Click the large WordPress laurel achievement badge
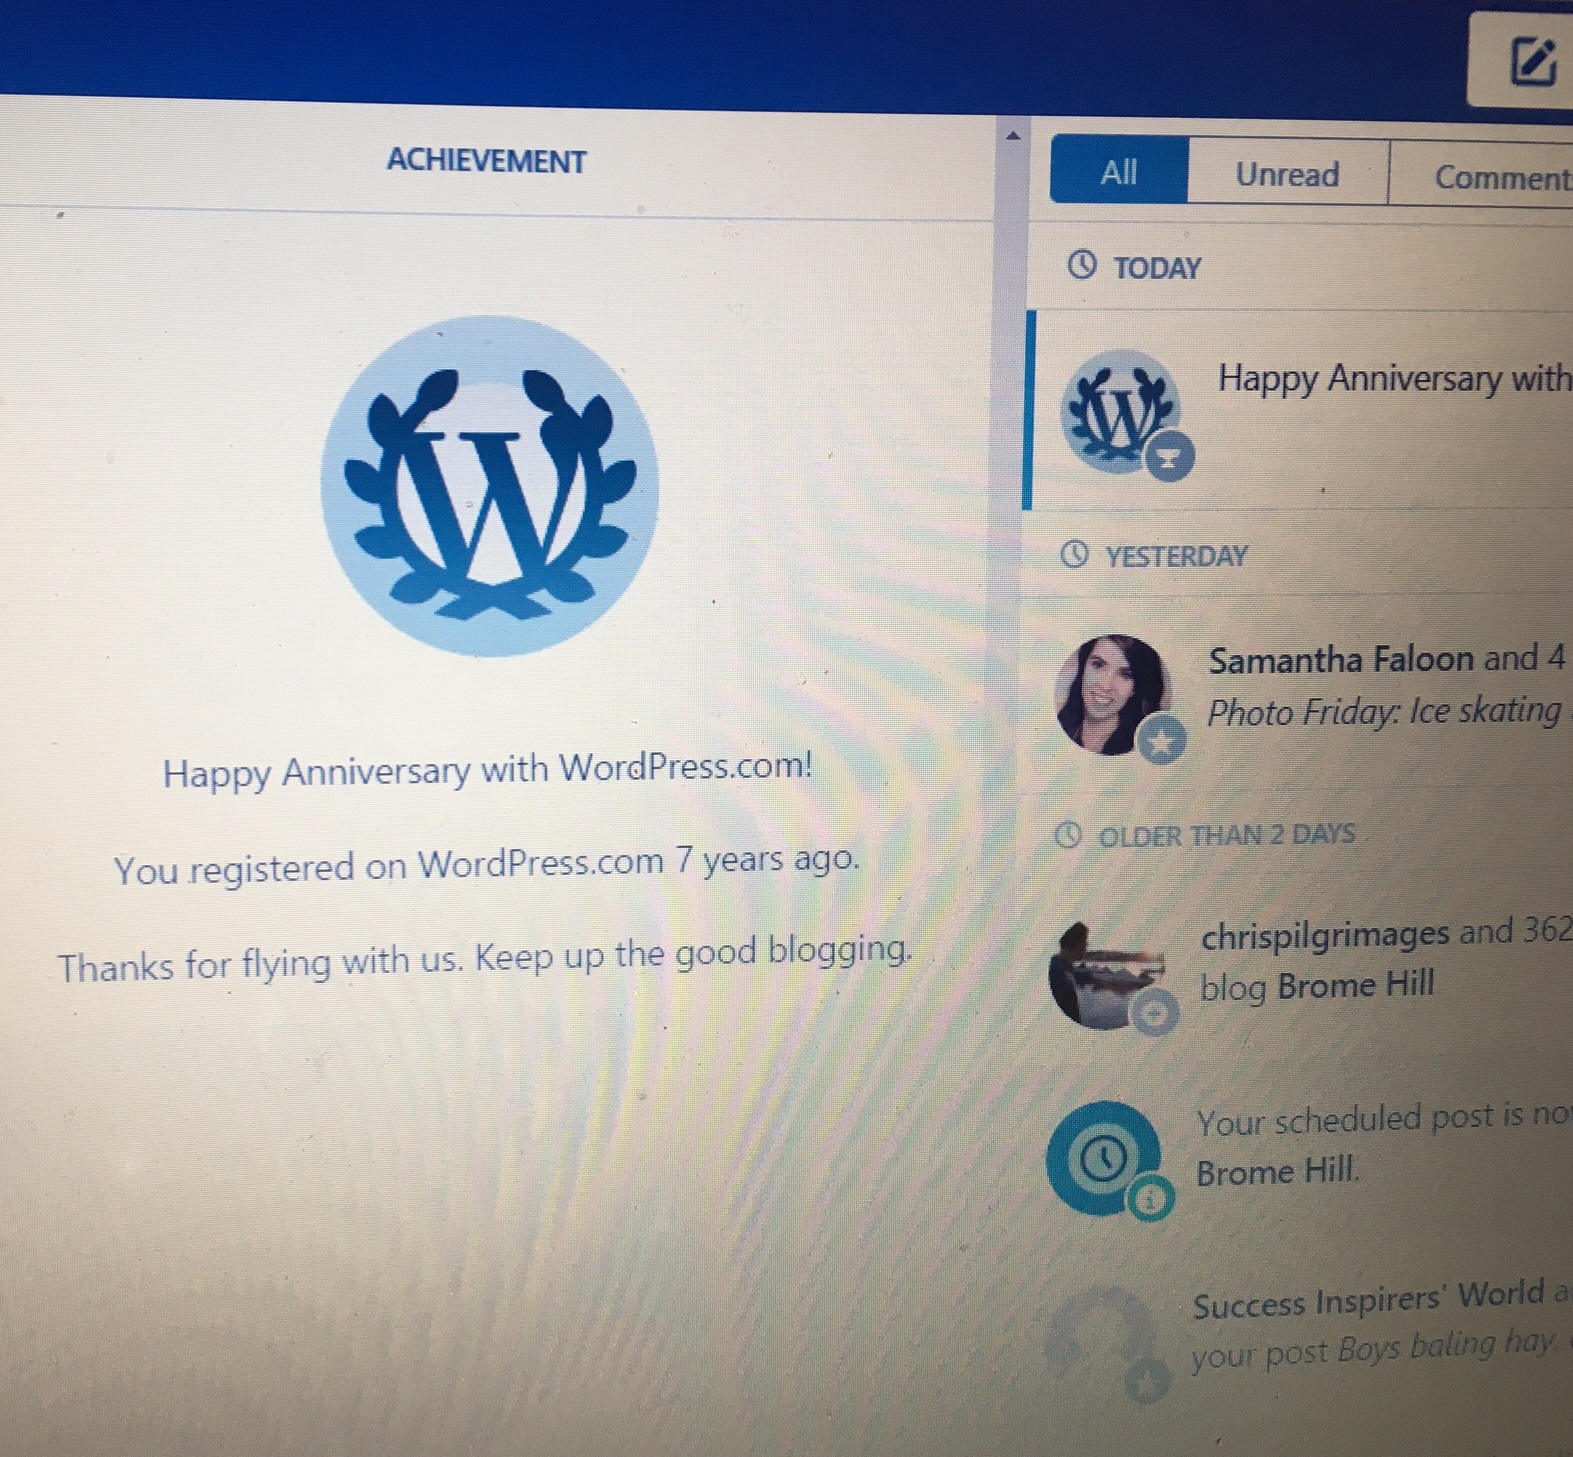 coord(490,486)
